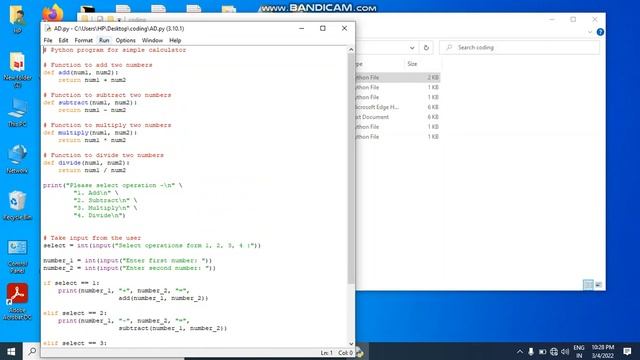Expand the Explorer ribbon chevron
This screenshot has width=640, height=360.
tap(590, 32)
